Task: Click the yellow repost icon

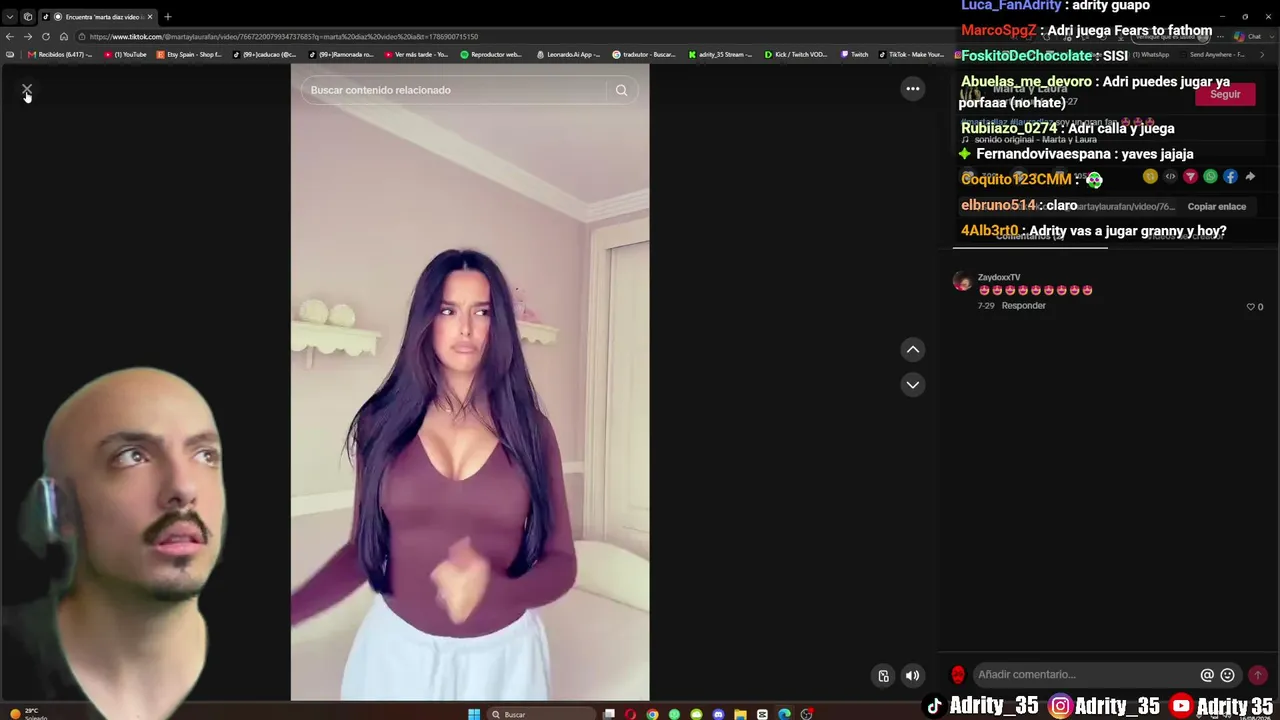Action: point(1150,177)
